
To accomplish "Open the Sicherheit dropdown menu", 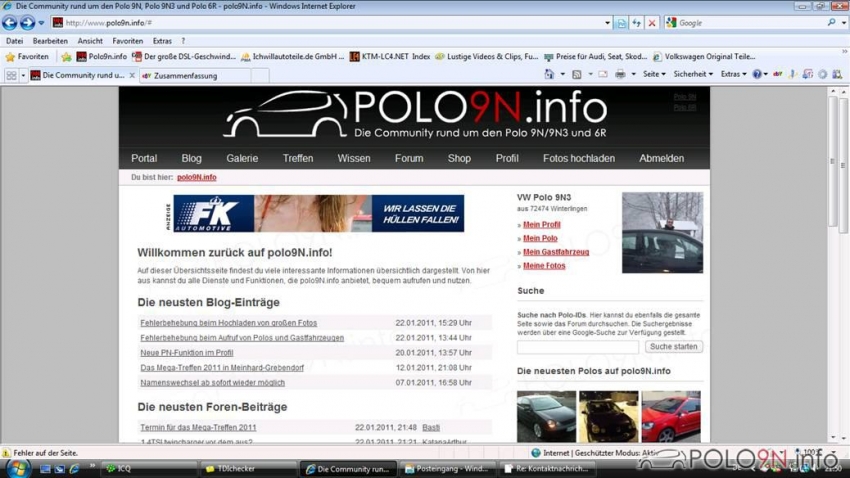I will [693, 74].
